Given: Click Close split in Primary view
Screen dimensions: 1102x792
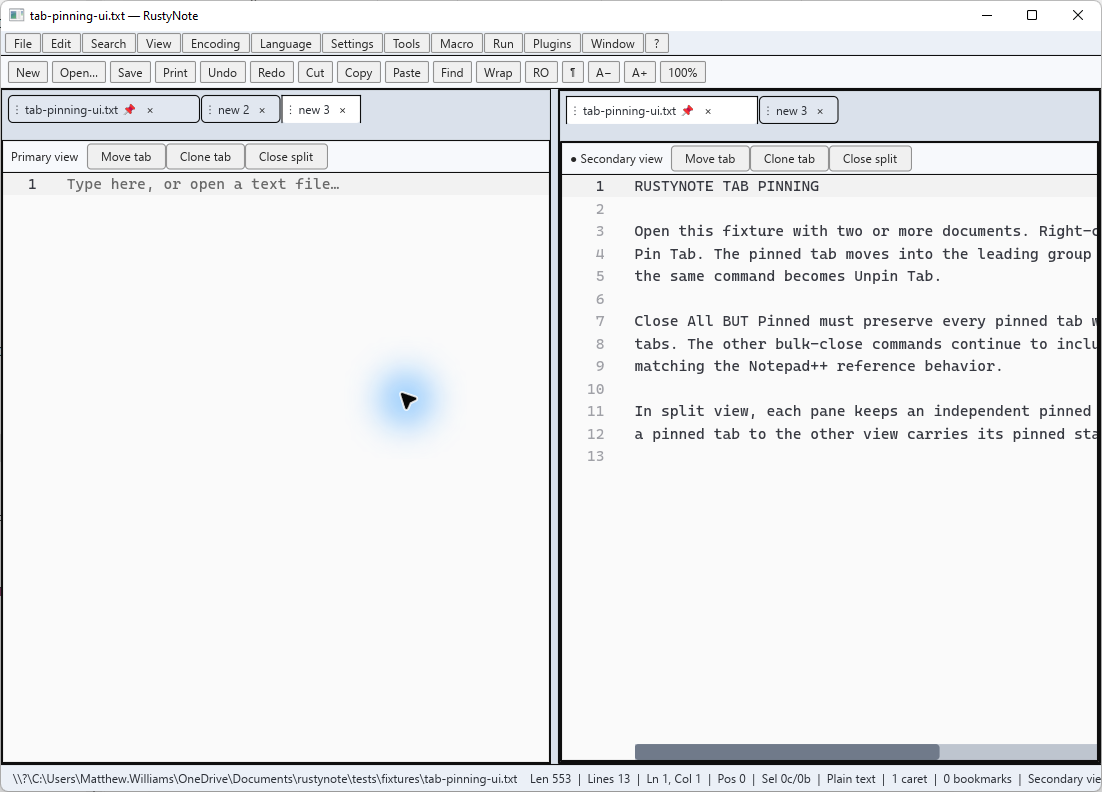Looking at the screenshot, I should (286, 157).
